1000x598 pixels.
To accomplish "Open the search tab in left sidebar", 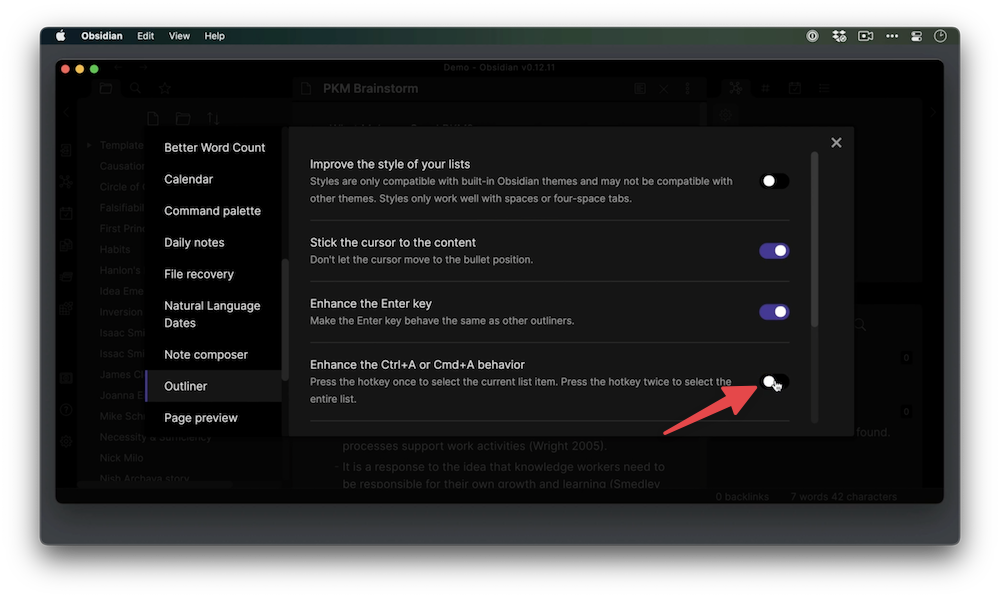I will 135,89.
